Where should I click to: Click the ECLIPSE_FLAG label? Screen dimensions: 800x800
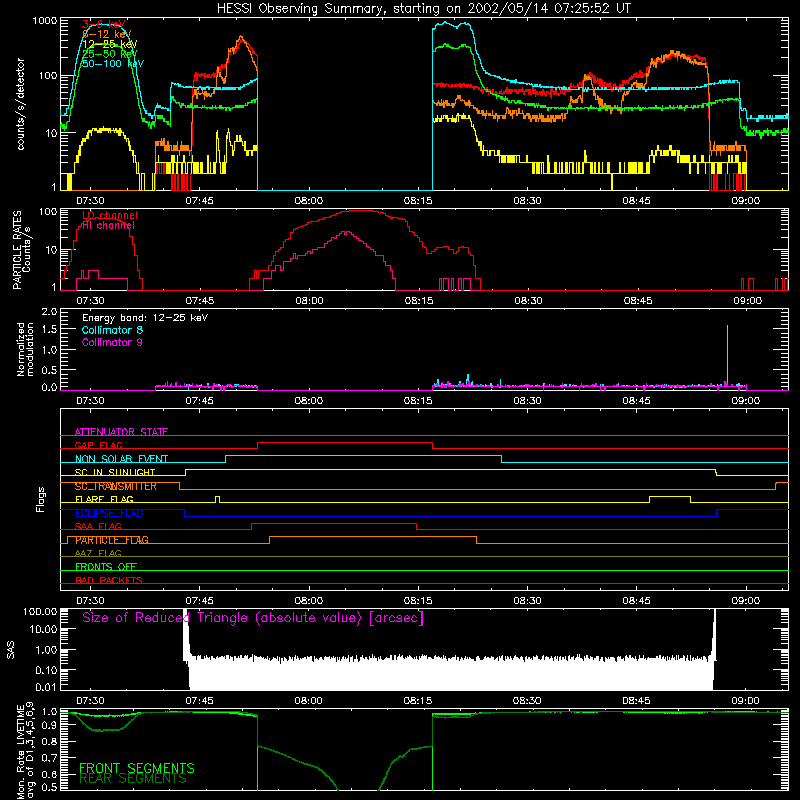[109, 513]
